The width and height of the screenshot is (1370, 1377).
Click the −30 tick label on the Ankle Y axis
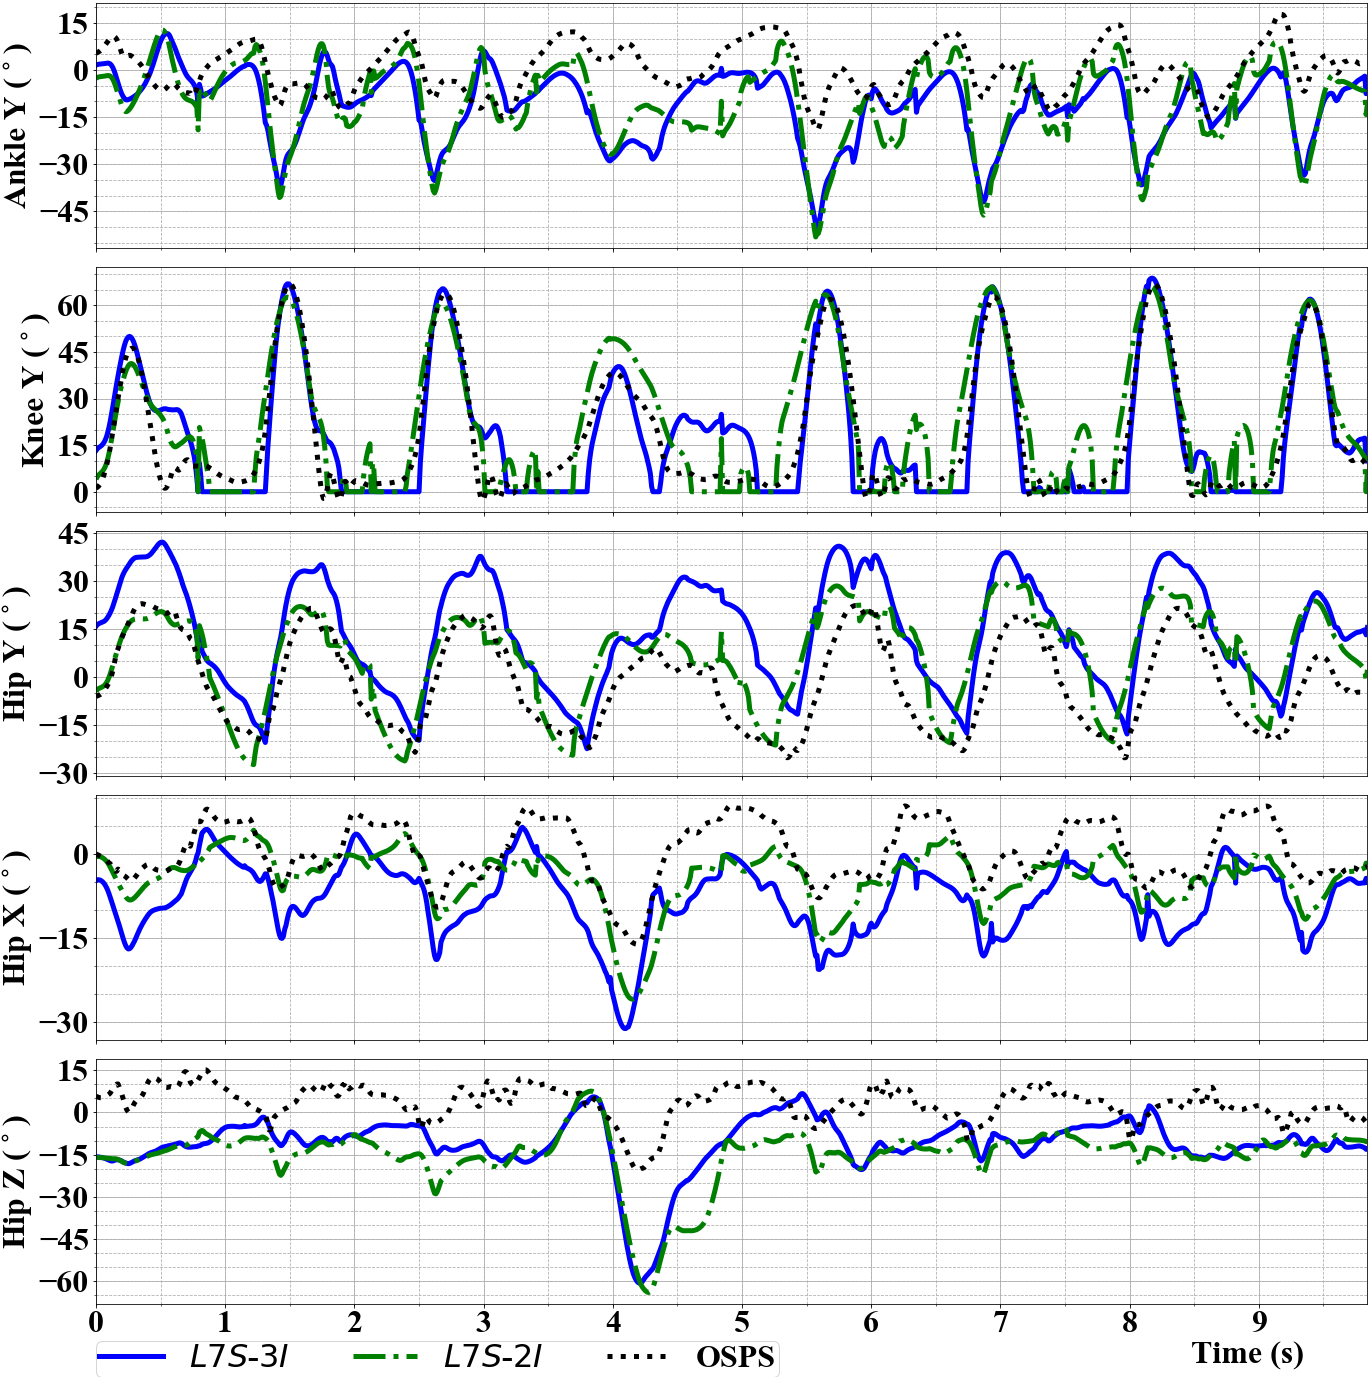point(64,165)
